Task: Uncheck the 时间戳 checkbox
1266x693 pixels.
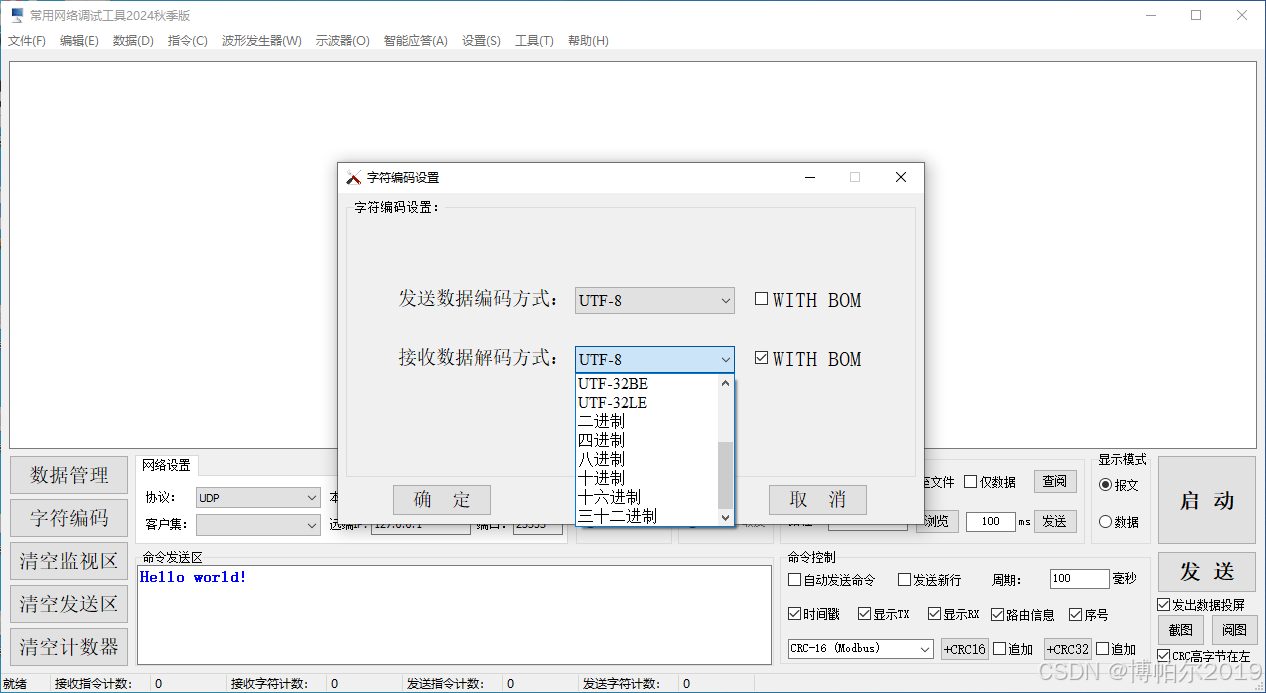Action: (x=795, y=614)
